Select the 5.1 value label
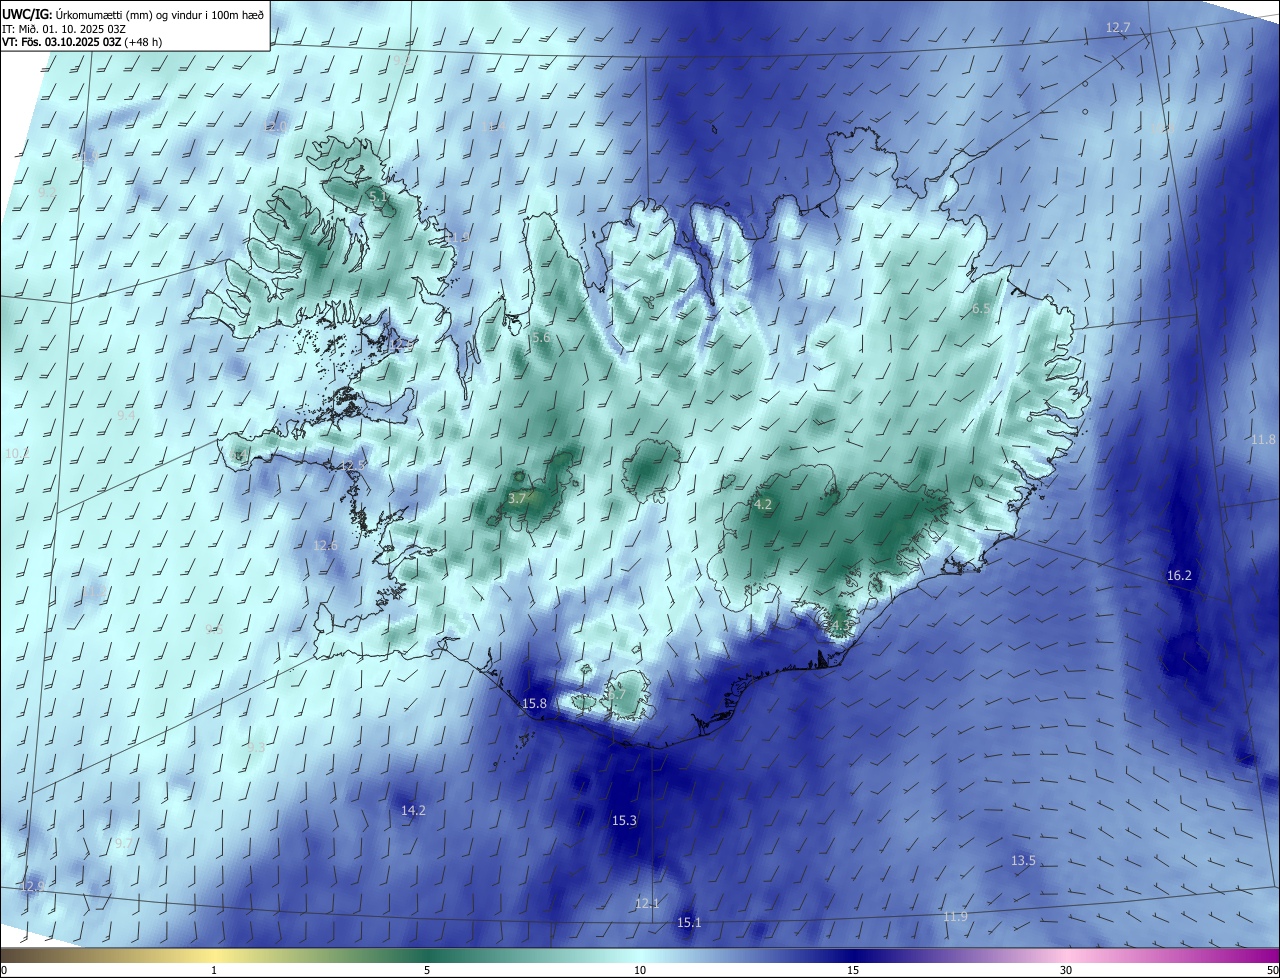The image size is (1280, 978). 379,198
